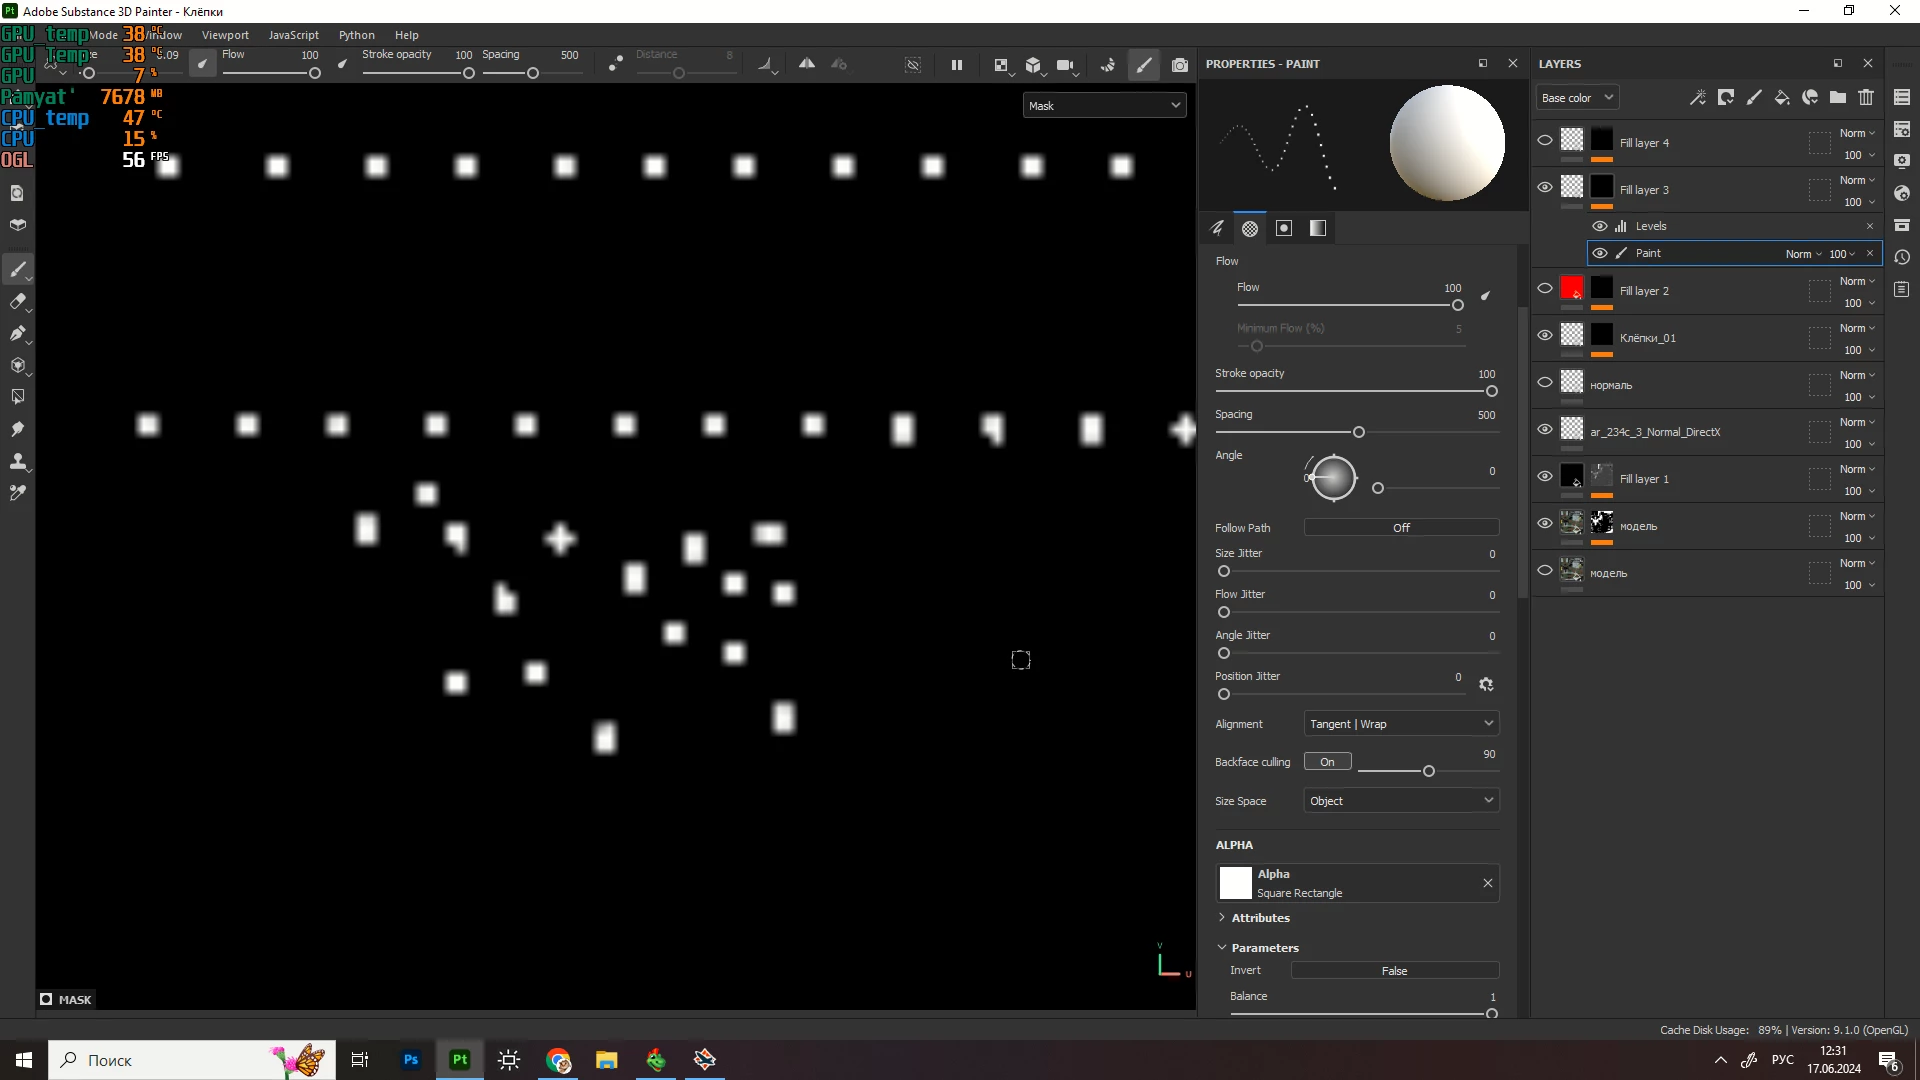1920x1080 pixels.
Task: Click the Invert False button
Action: [1394, 971]
